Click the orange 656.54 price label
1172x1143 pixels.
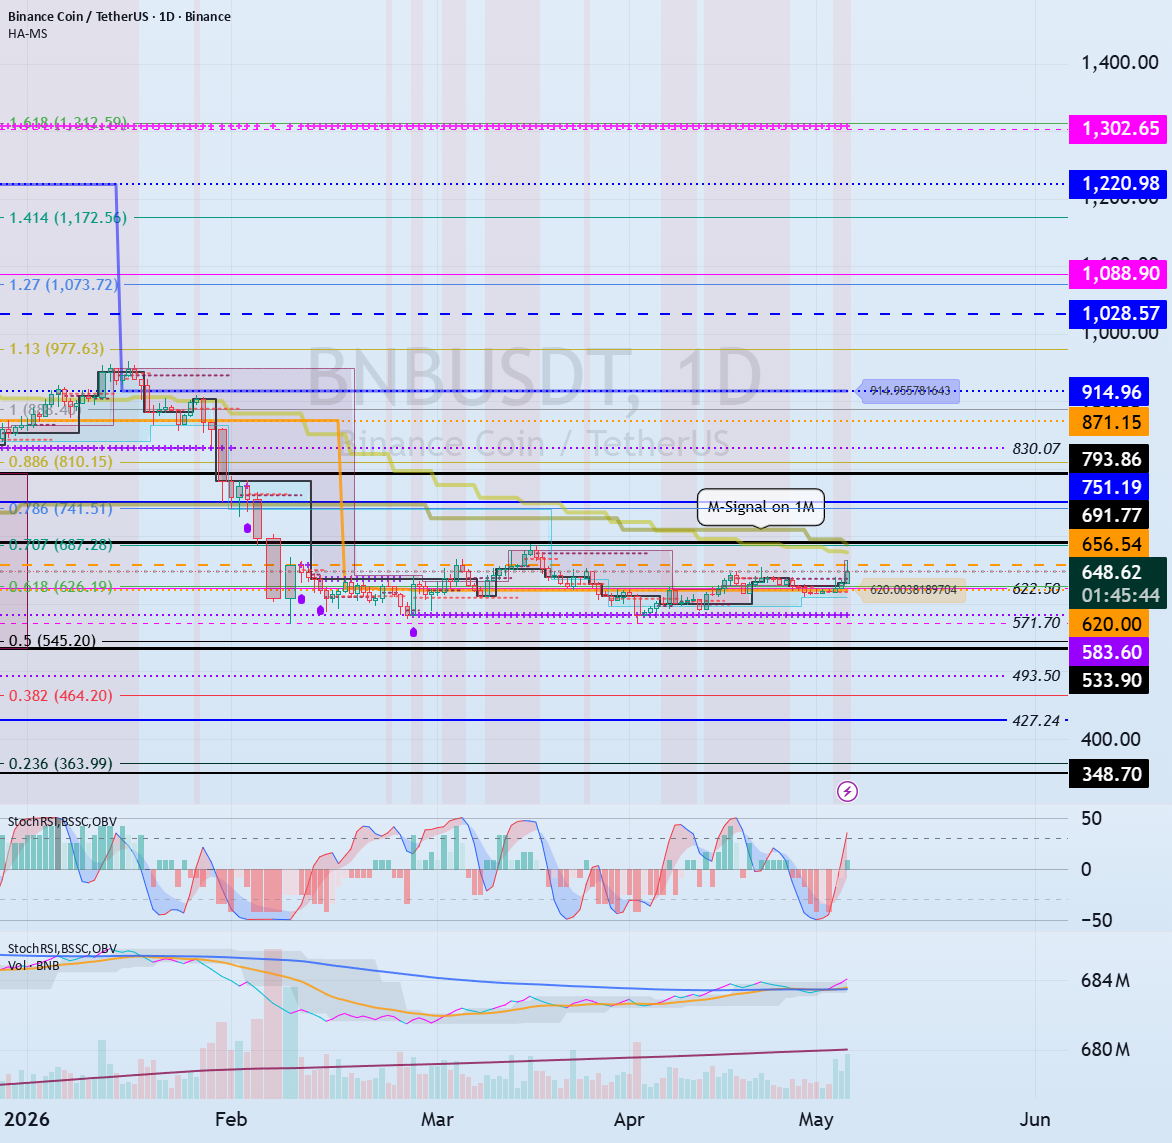[1110, 544]
